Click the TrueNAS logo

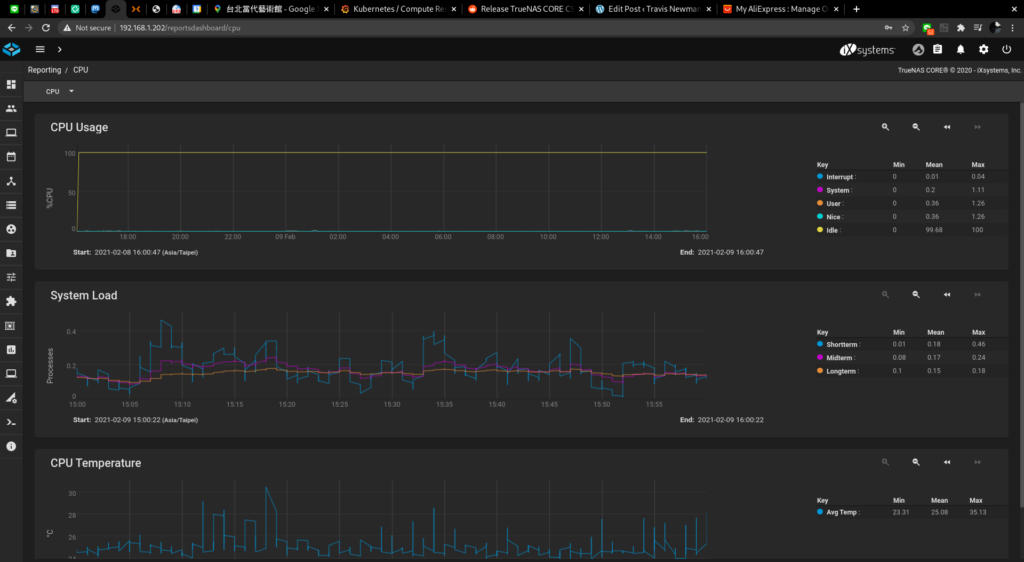point(12,50)
